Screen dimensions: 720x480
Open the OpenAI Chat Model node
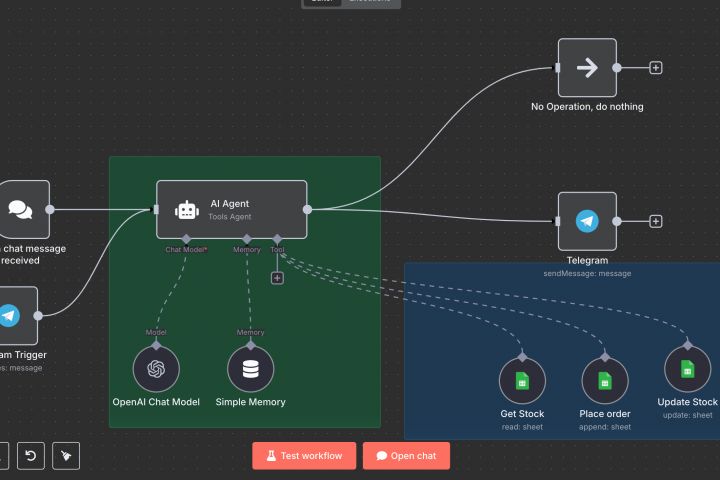pos(156,369)
